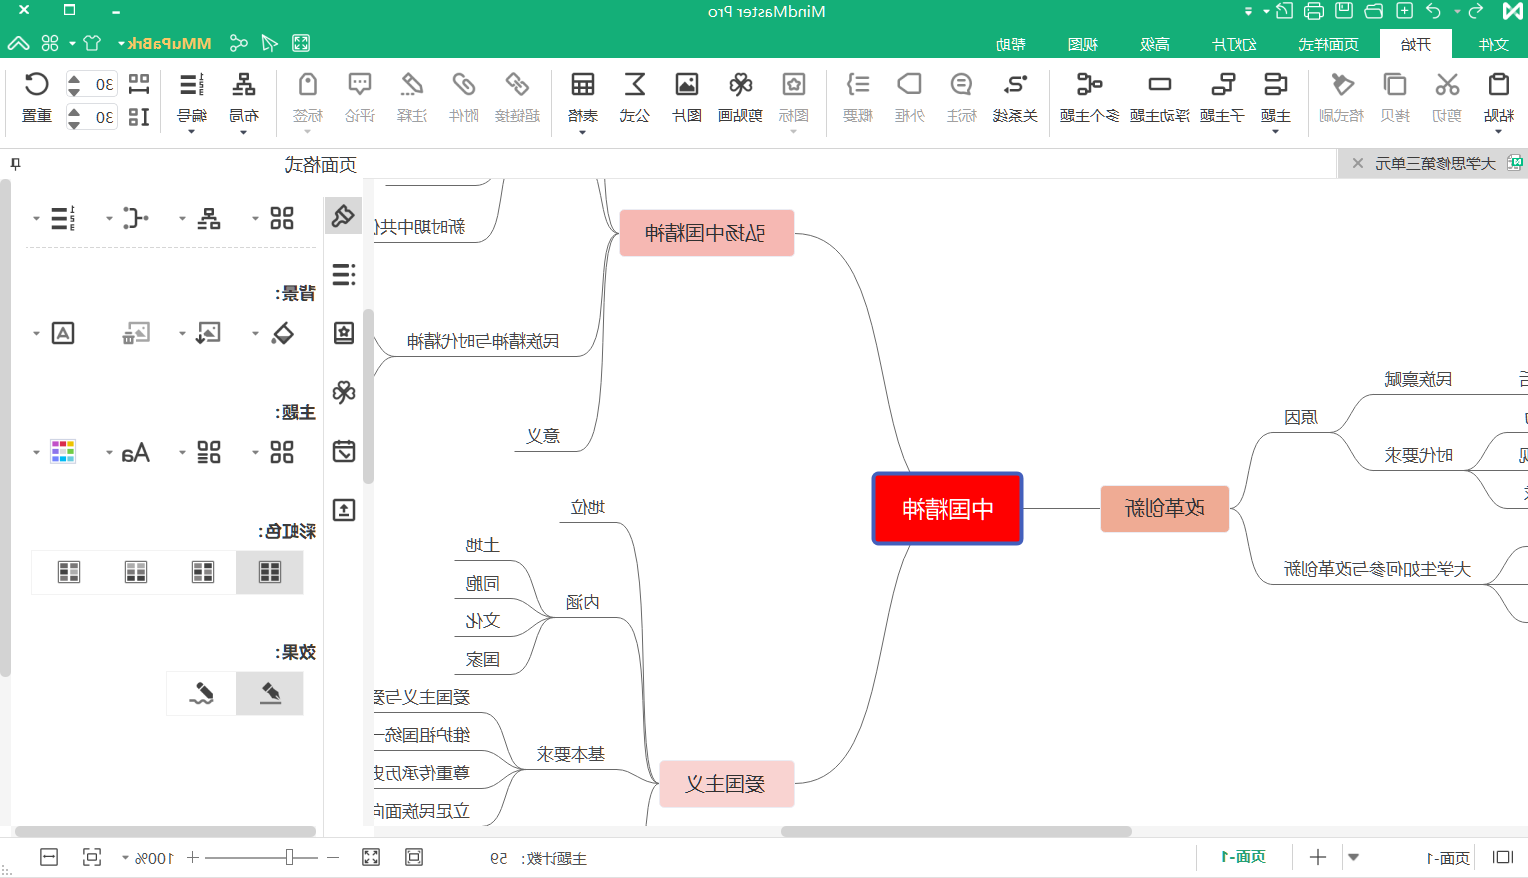Insert Multiple Topics (多个主题) icon
This screenshot has height=878, width=1528.
tap(1089, 85)
